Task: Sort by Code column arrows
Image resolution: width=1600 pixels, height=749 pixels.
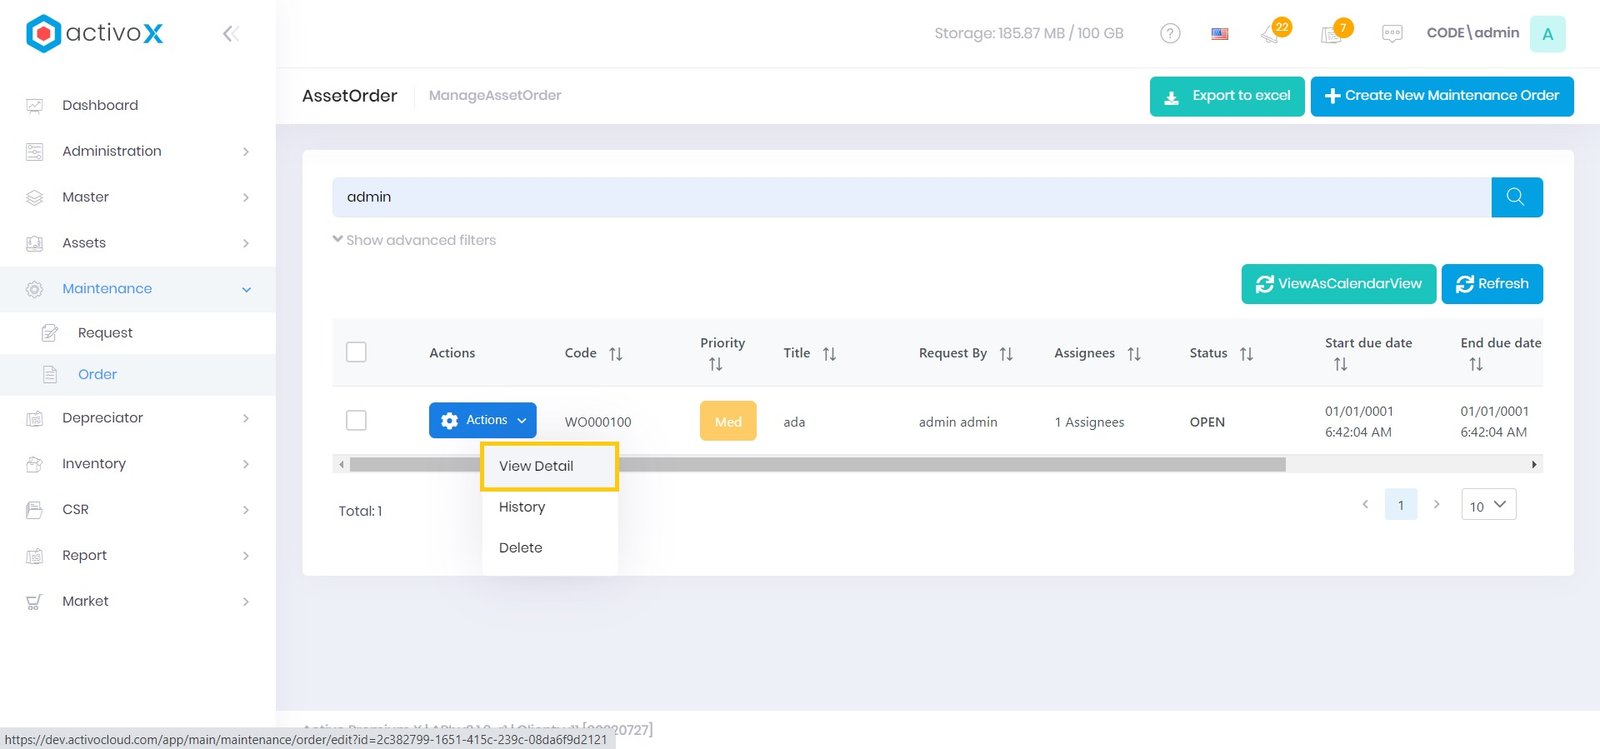Action: coord(616,354)
